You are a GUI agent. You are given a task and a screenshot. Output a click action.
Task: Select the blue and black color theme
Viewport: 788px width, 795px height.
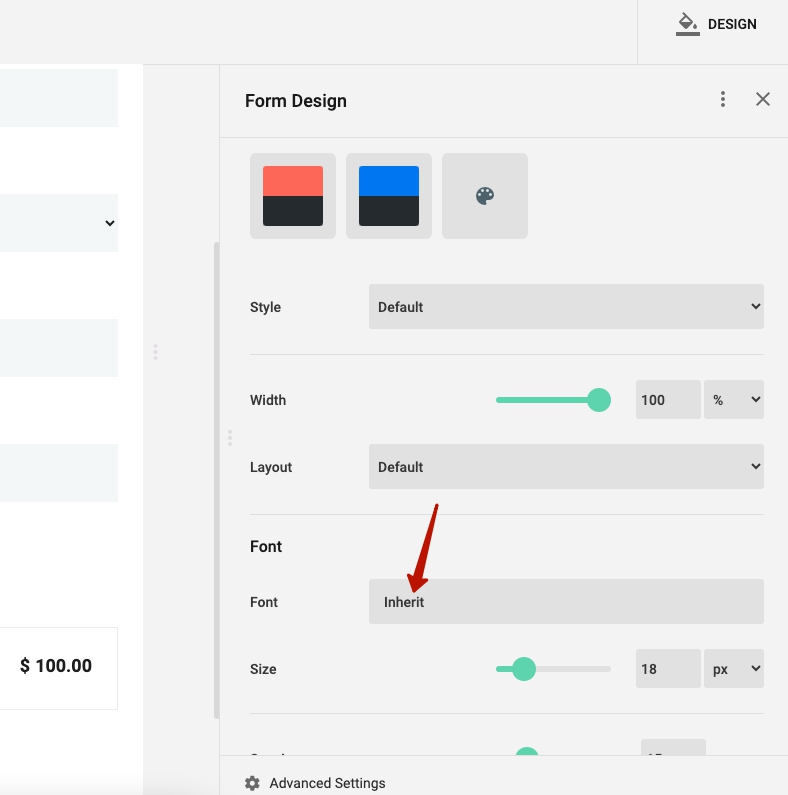389,196
